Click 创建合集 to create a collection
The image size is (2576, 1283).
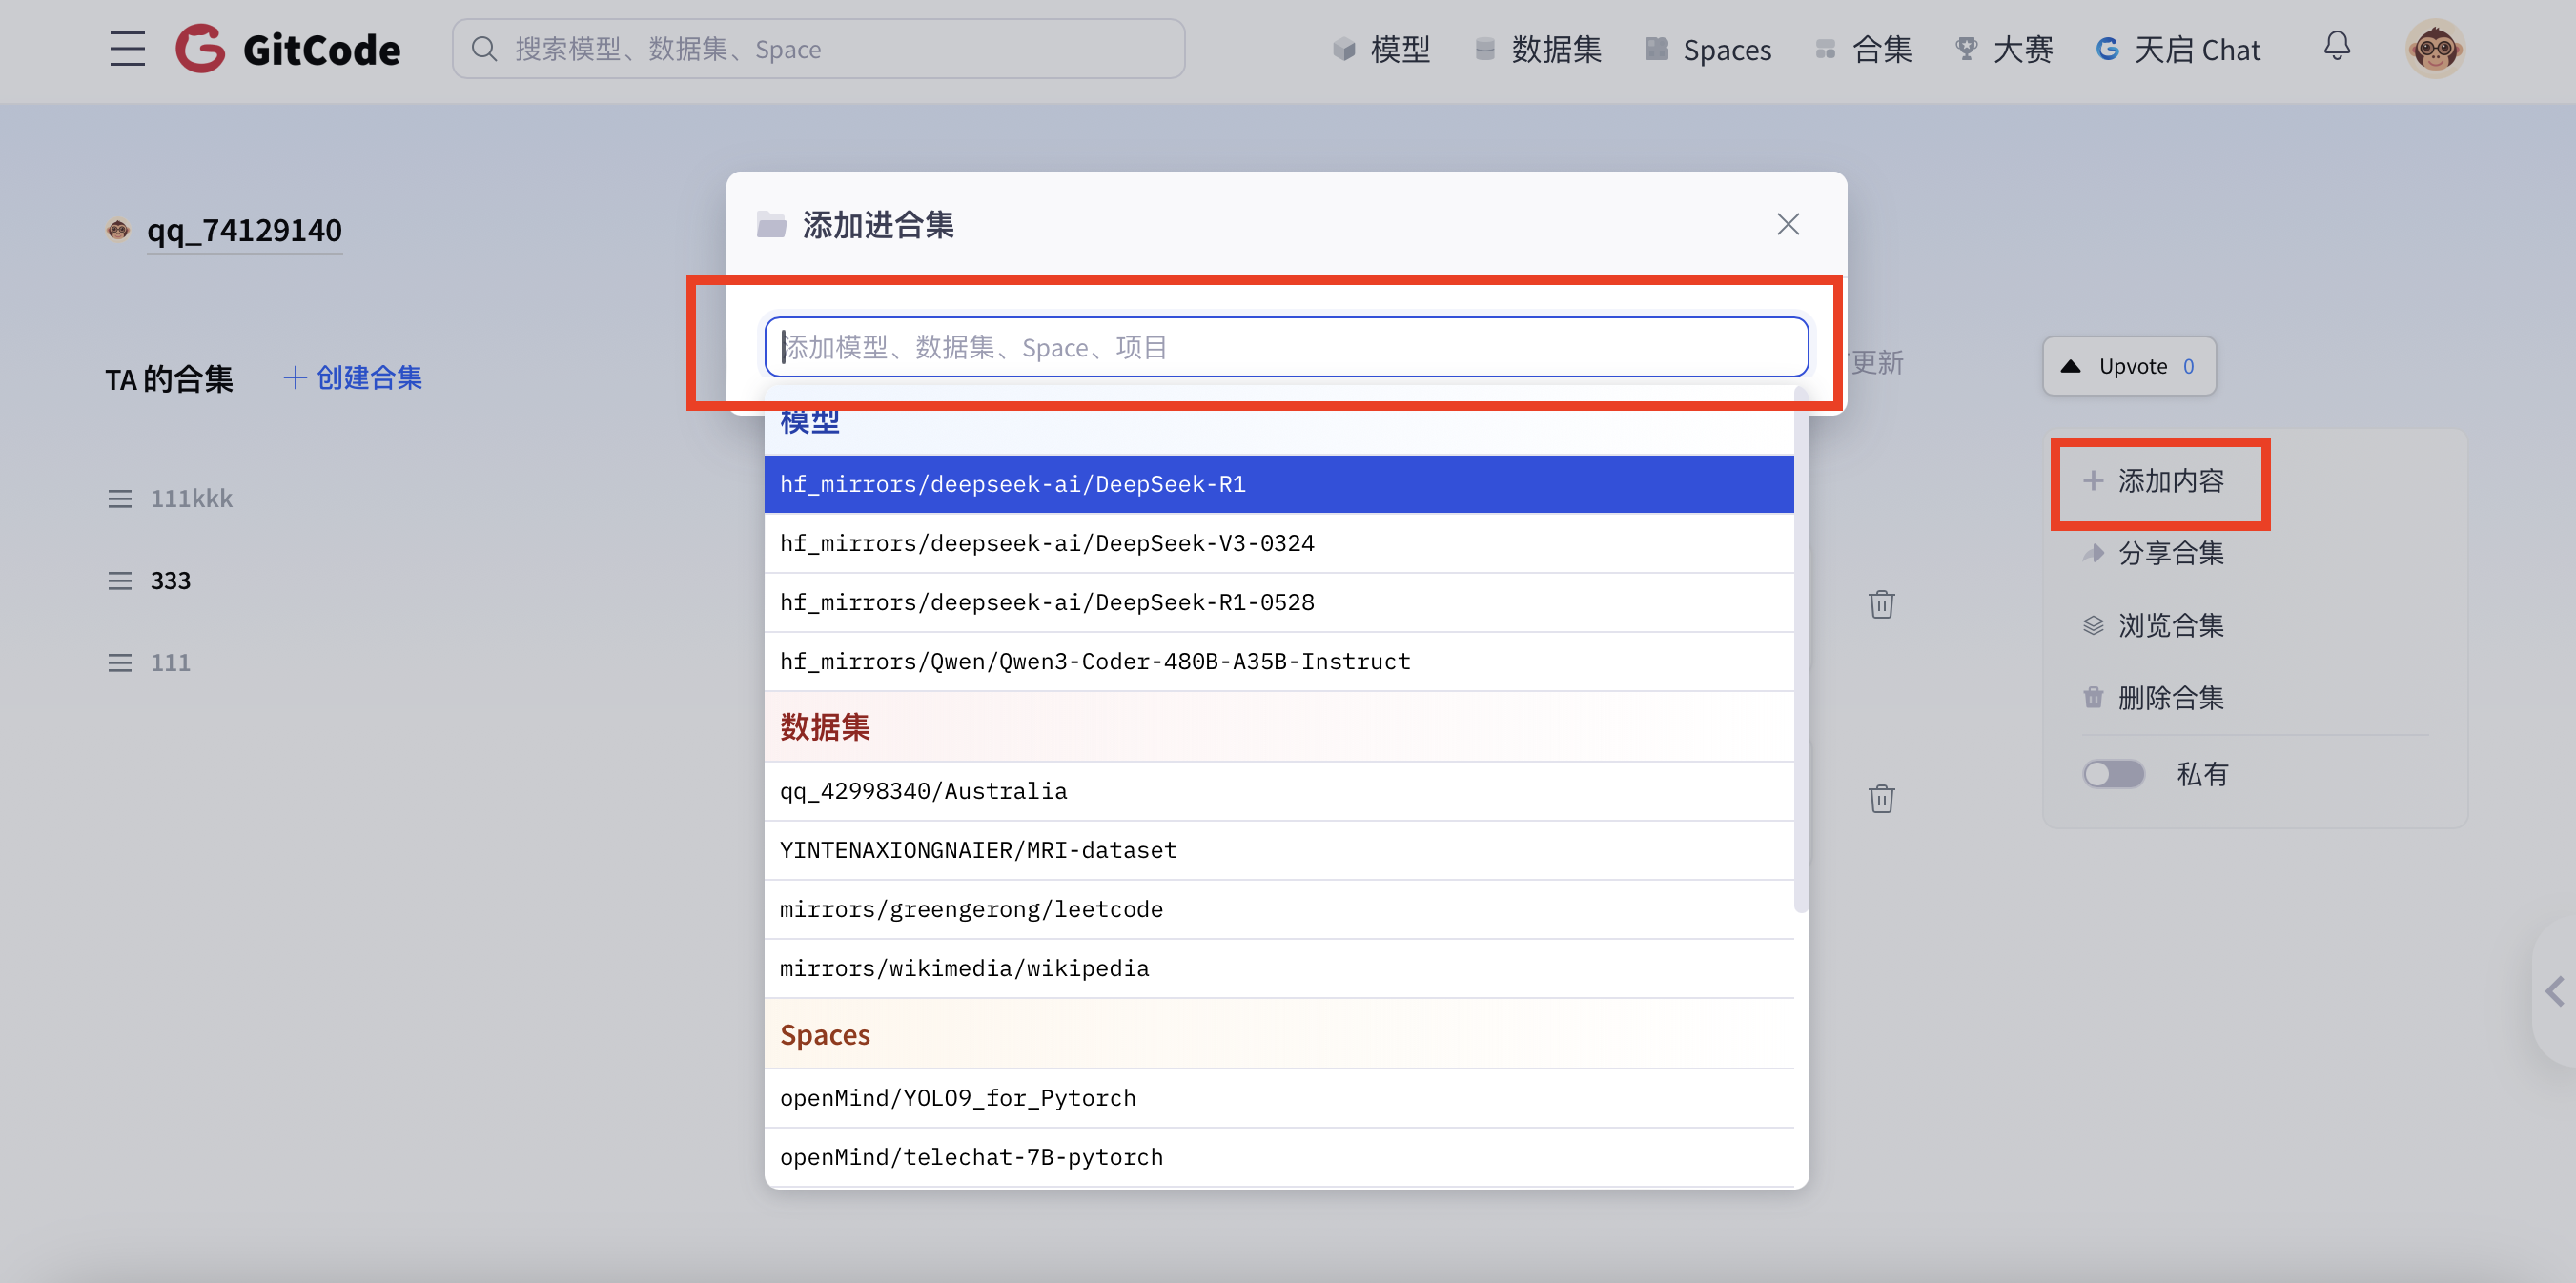coord(353,377)
